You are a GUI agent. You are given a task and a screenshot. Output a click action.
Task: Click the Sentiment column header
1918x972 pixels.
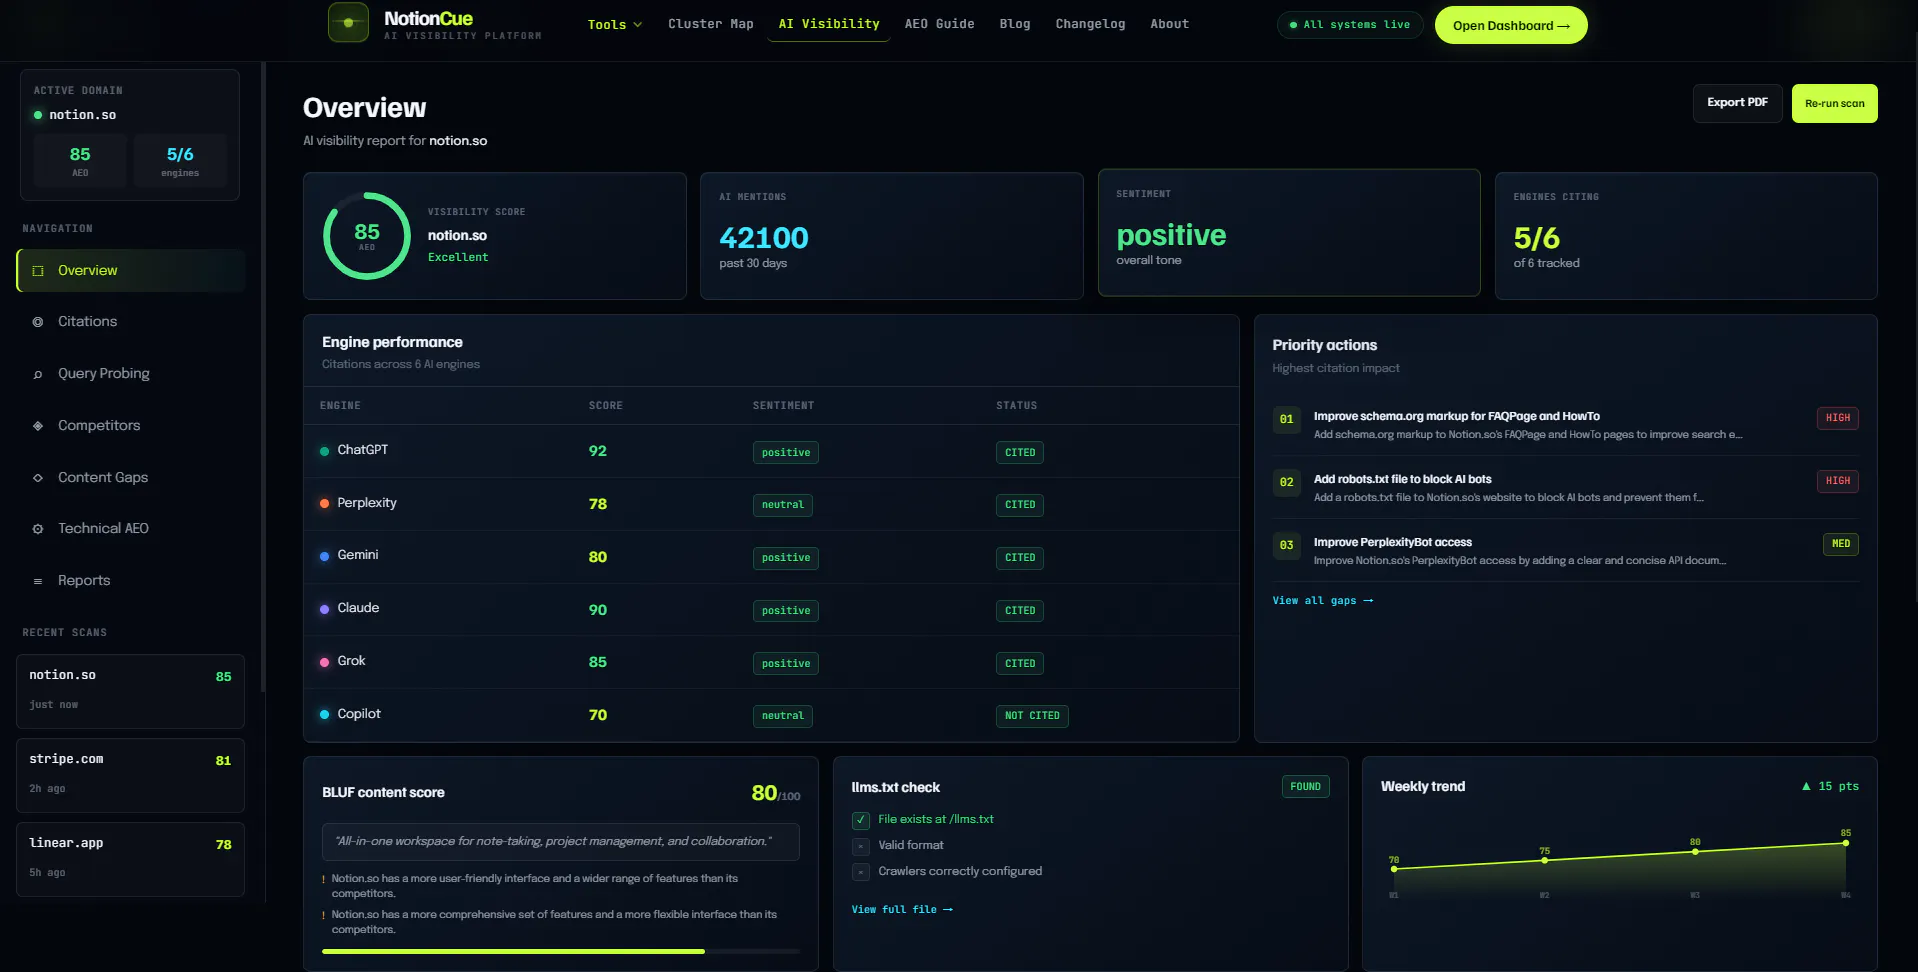click(783, 406)
